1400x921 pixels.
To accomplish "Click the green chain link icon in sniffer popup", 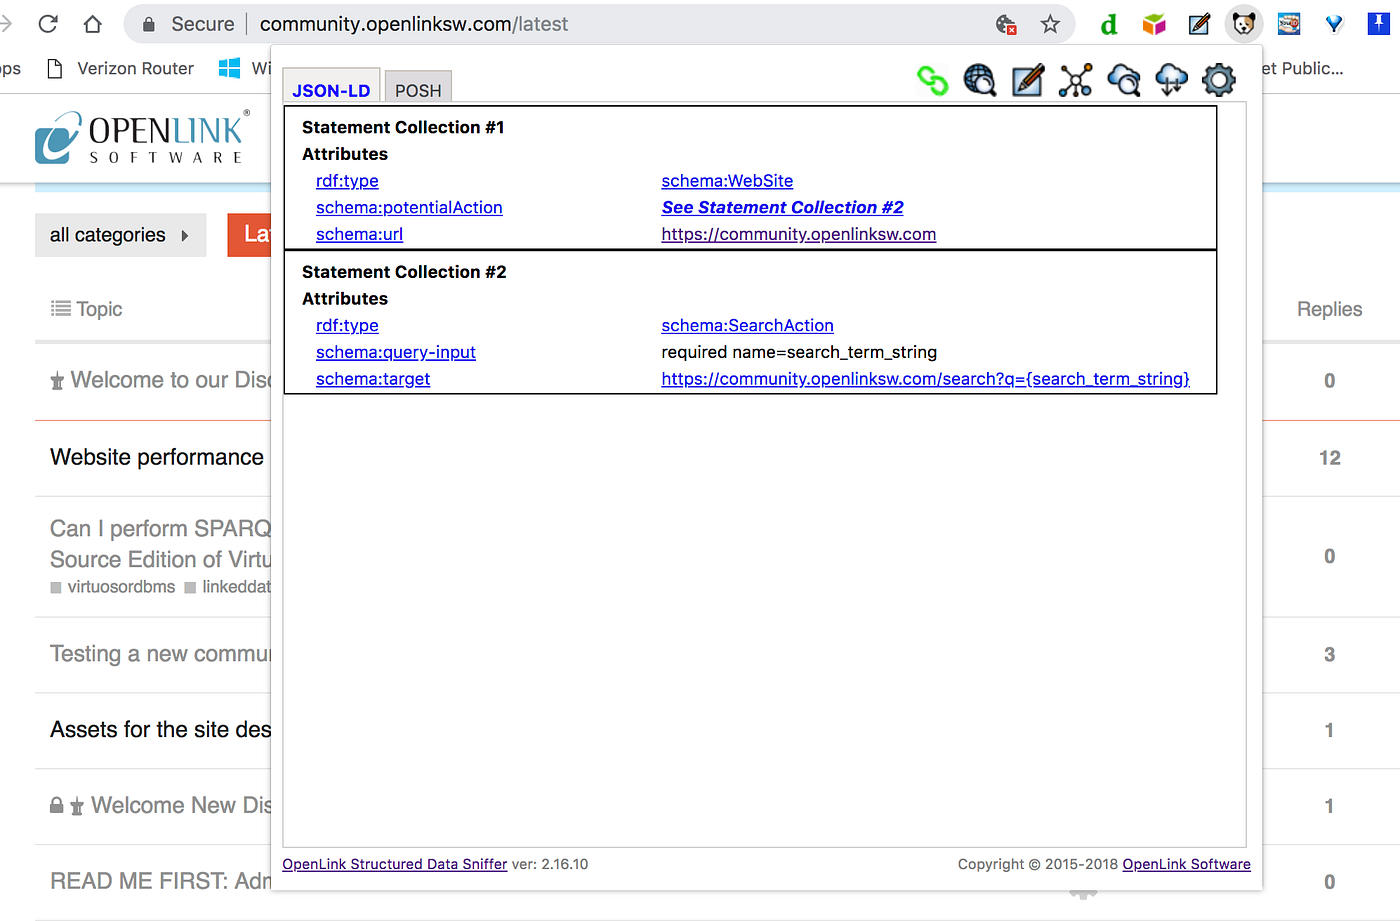I will pos(932,80).
